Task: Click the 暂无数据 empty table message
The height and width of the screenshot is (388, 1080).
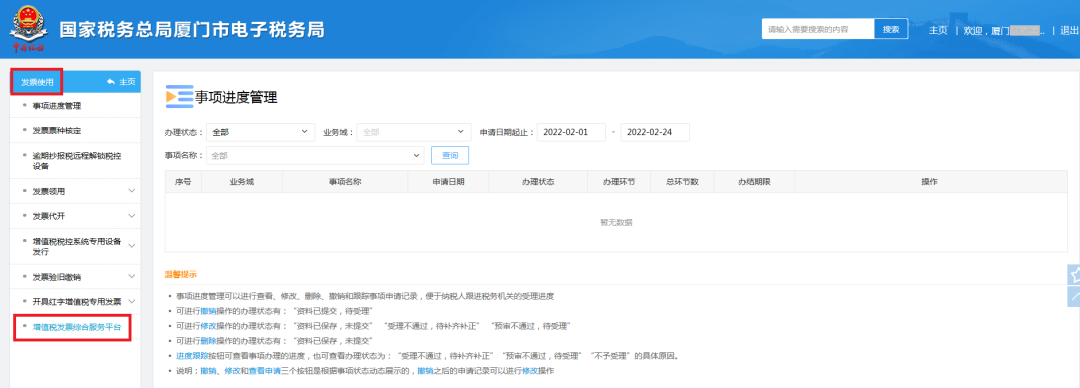Action: pos(616,222)
